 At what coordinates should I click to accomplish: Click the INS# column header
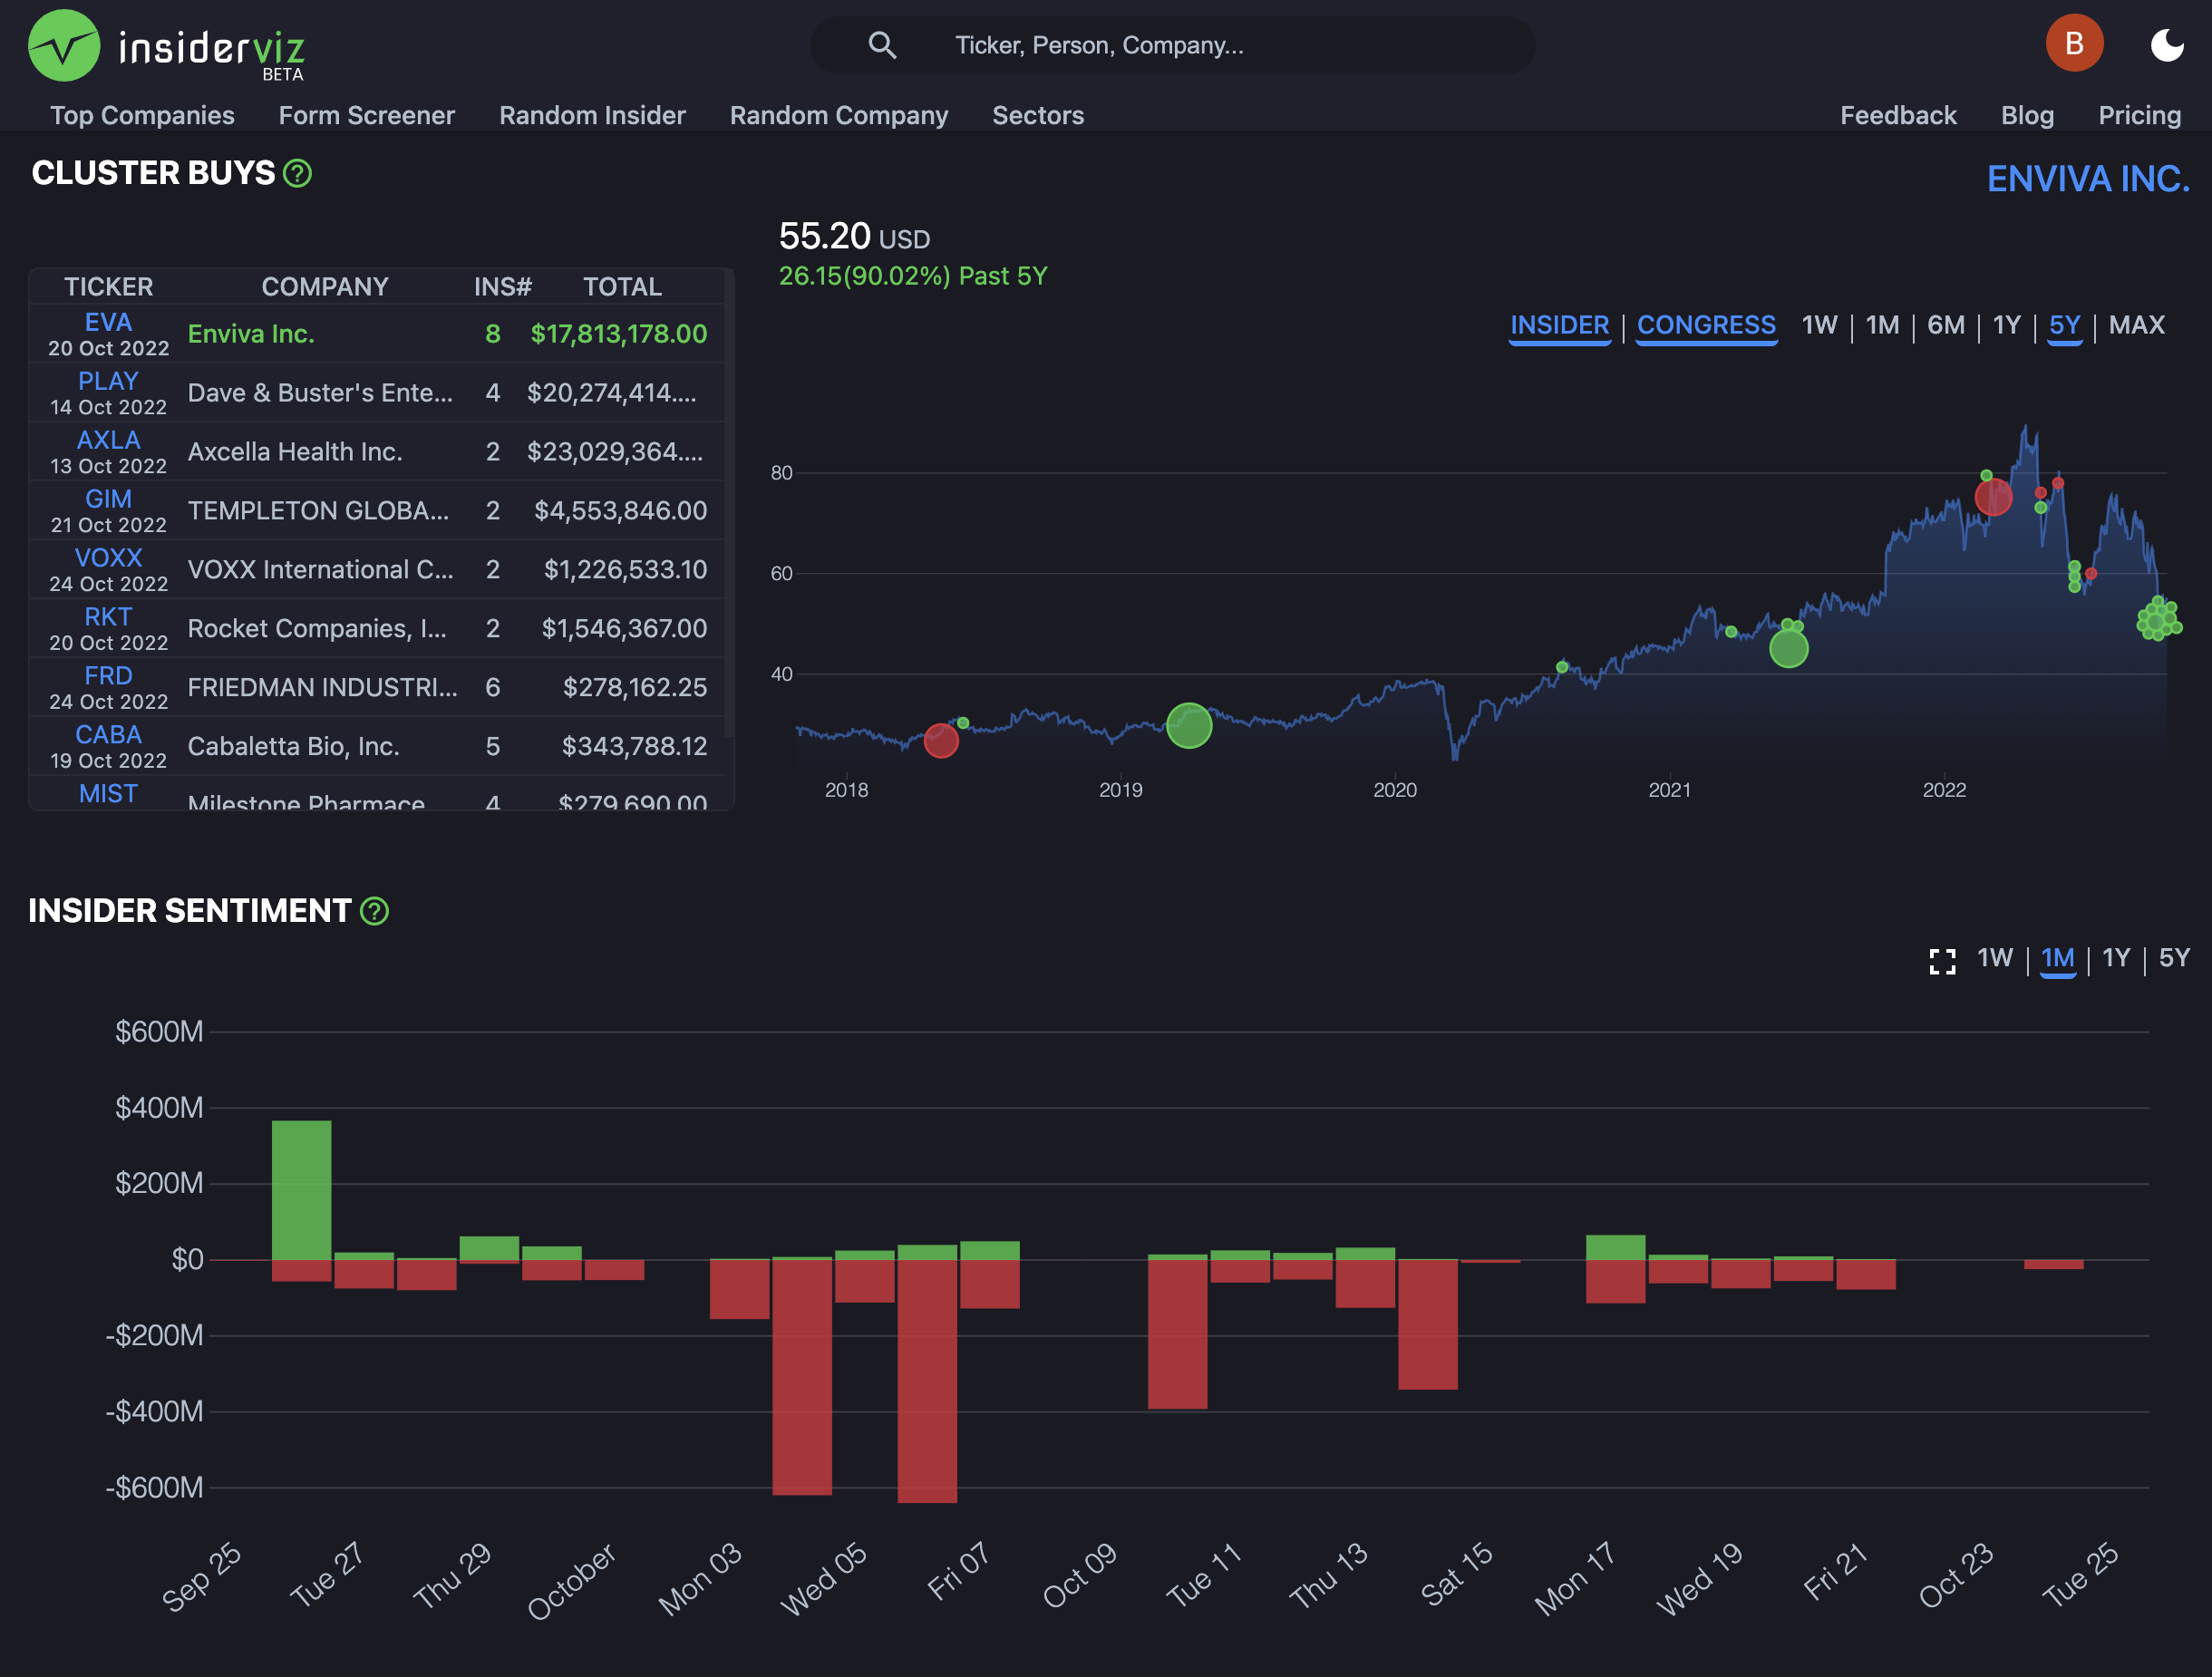point(502,287)
